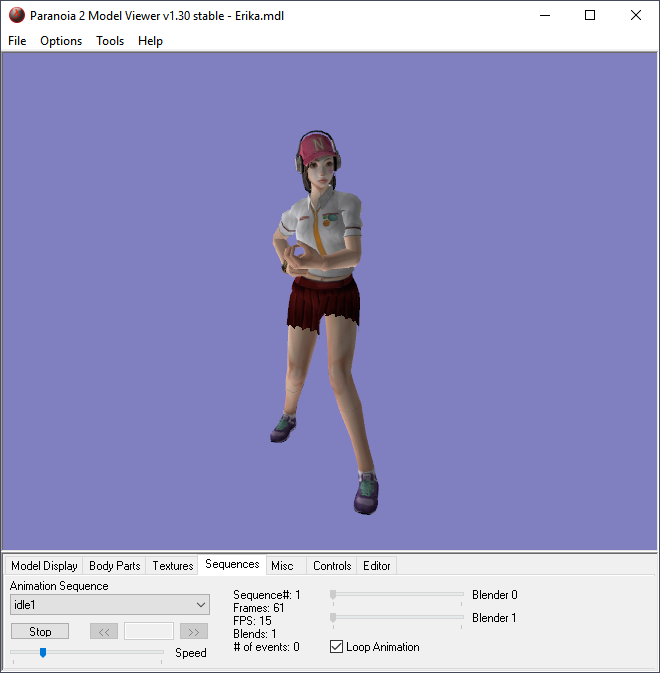Select the Sequences tab
This screenshot has height=673, width=660.
pos(232,564)
